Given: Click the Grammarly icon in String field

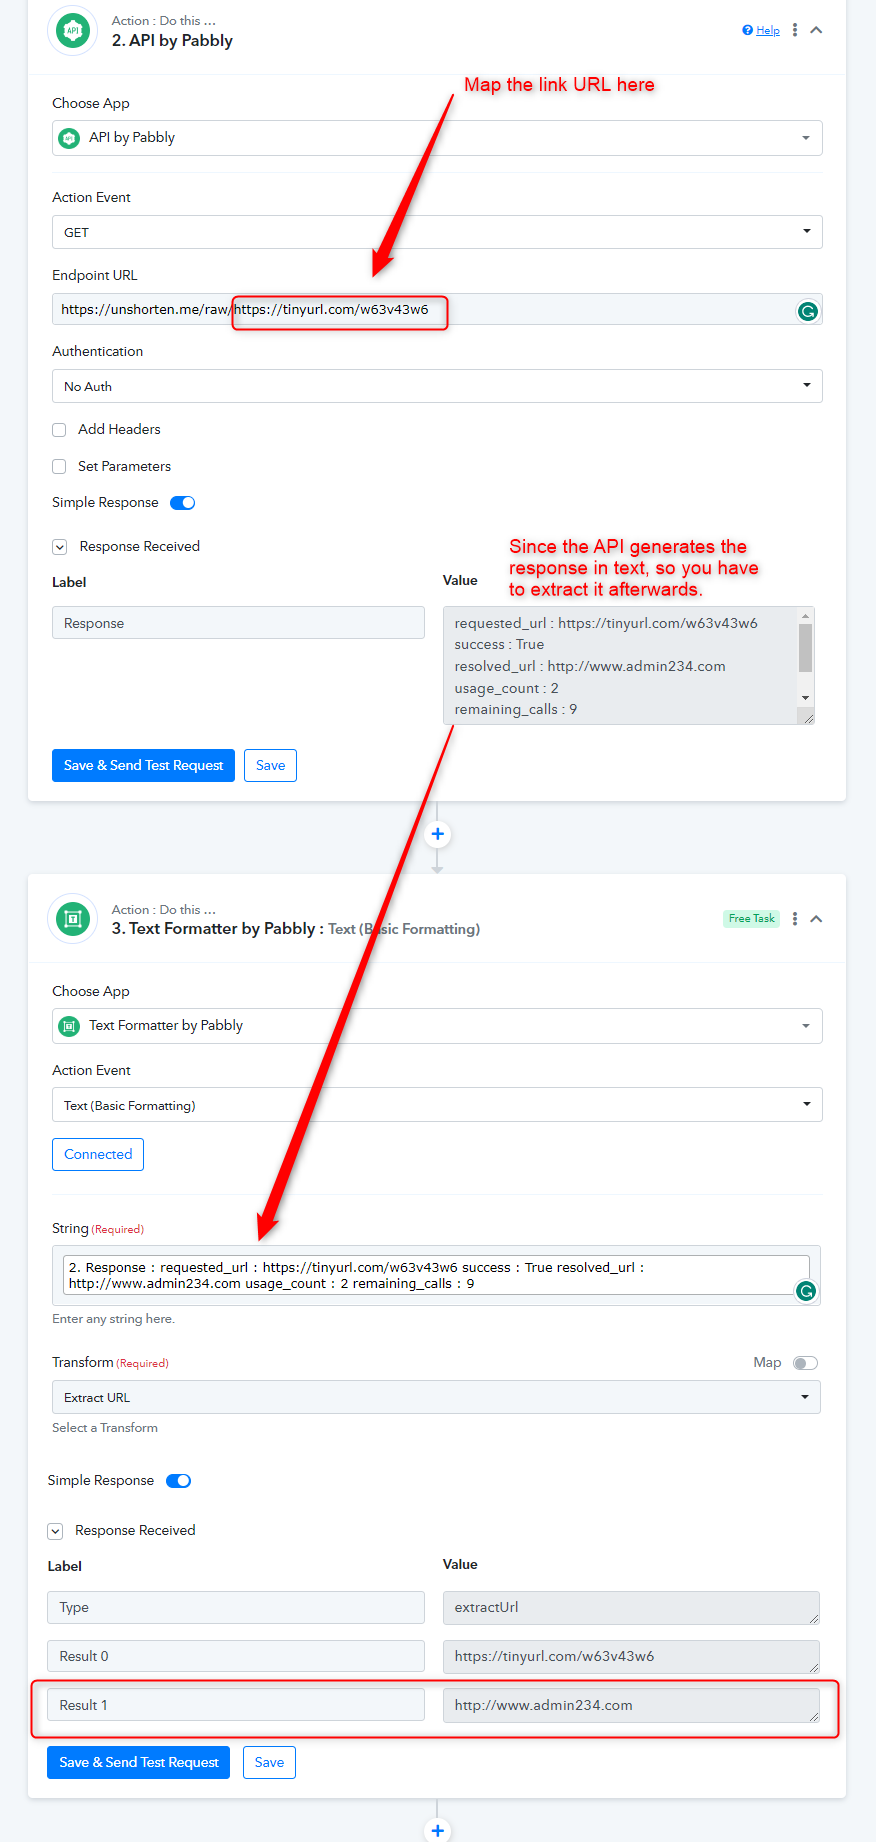Looking at the screenshot, I should (806, 1291).
